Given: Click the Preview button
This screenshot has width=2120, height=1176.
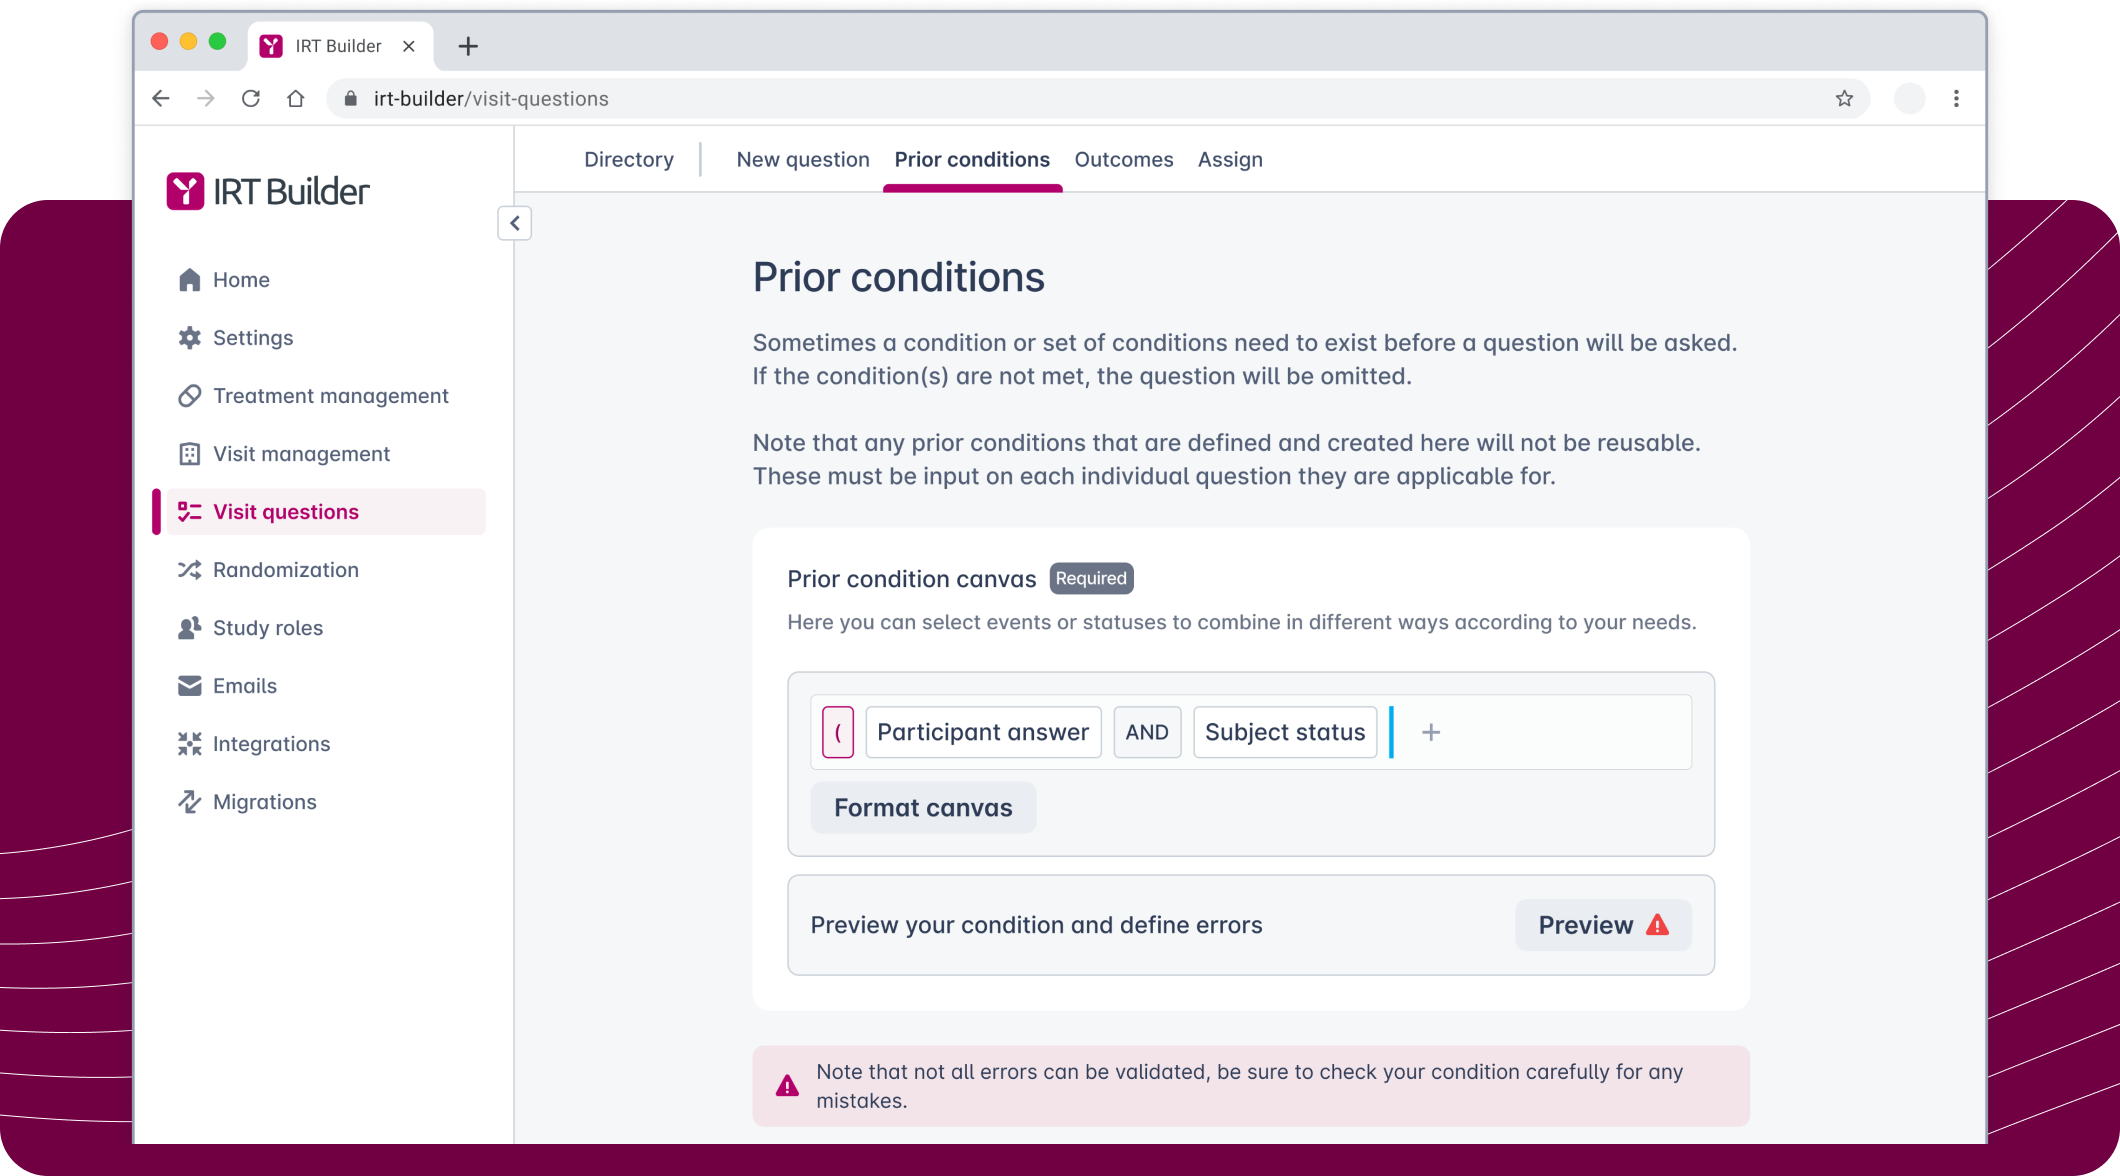Looking at the screenshot, I should point(1602,925).
